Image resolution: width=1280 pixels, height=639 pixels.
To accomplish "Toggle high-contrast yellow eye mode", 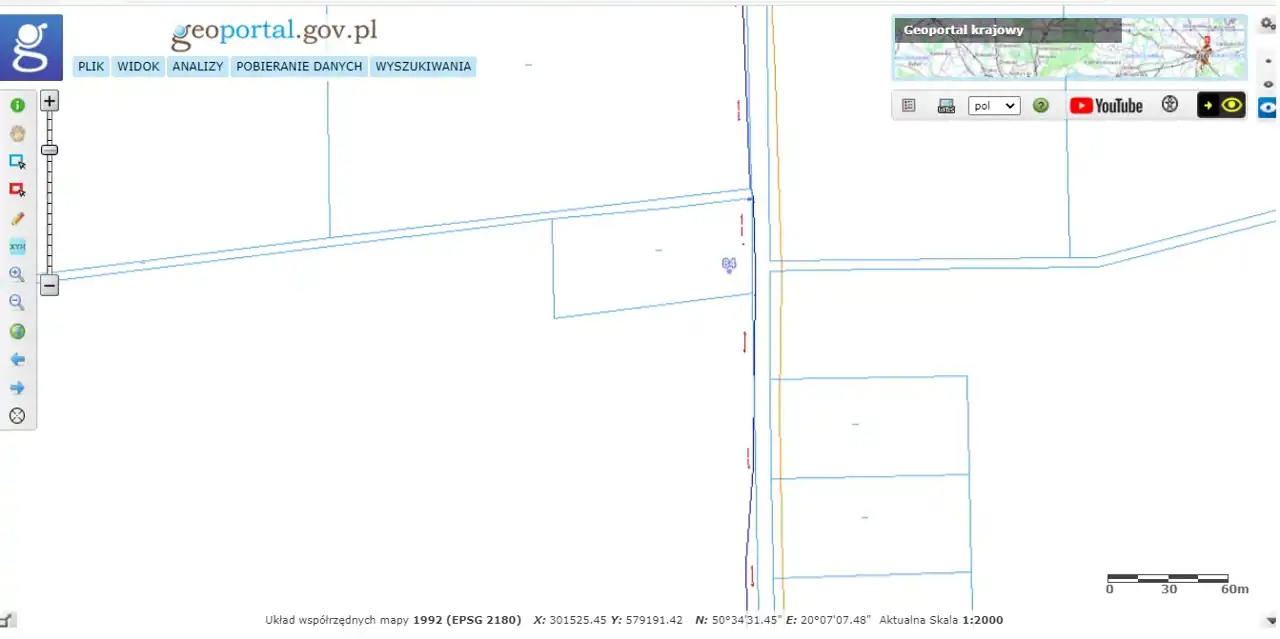I will click(x=1221, y=105).
